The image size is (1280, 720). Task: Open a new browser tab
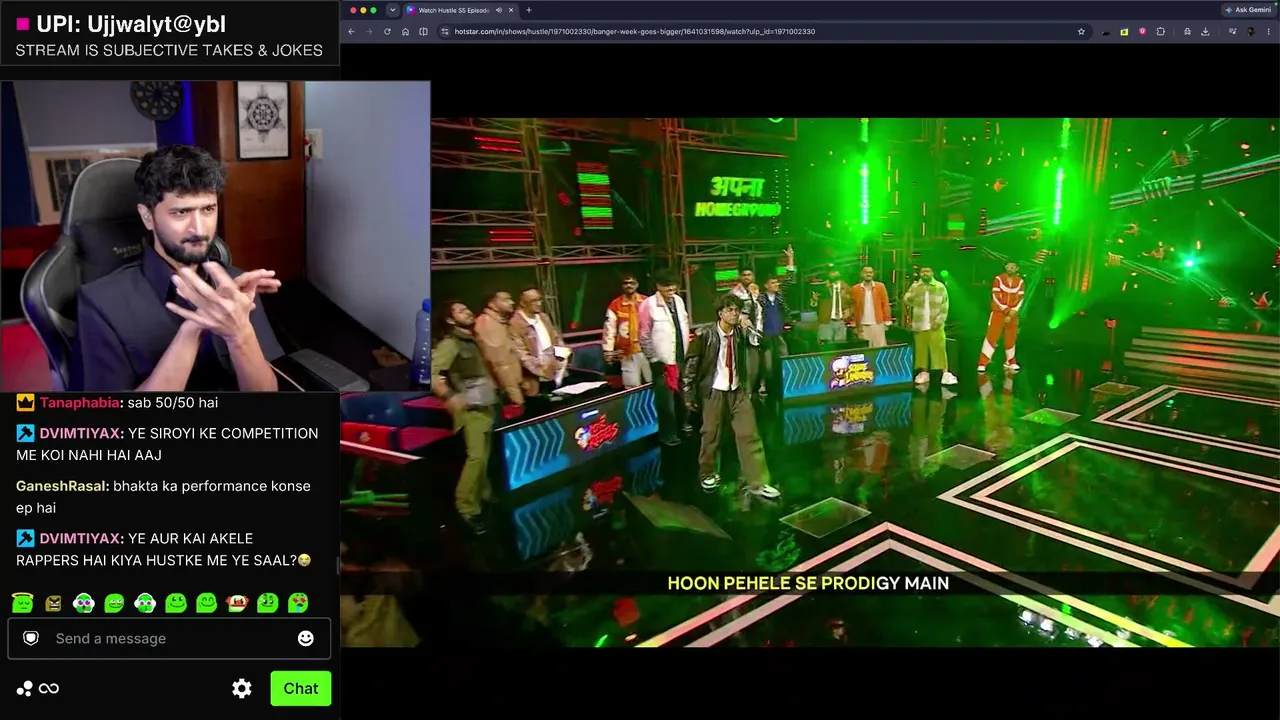click(x=529, y=10)
